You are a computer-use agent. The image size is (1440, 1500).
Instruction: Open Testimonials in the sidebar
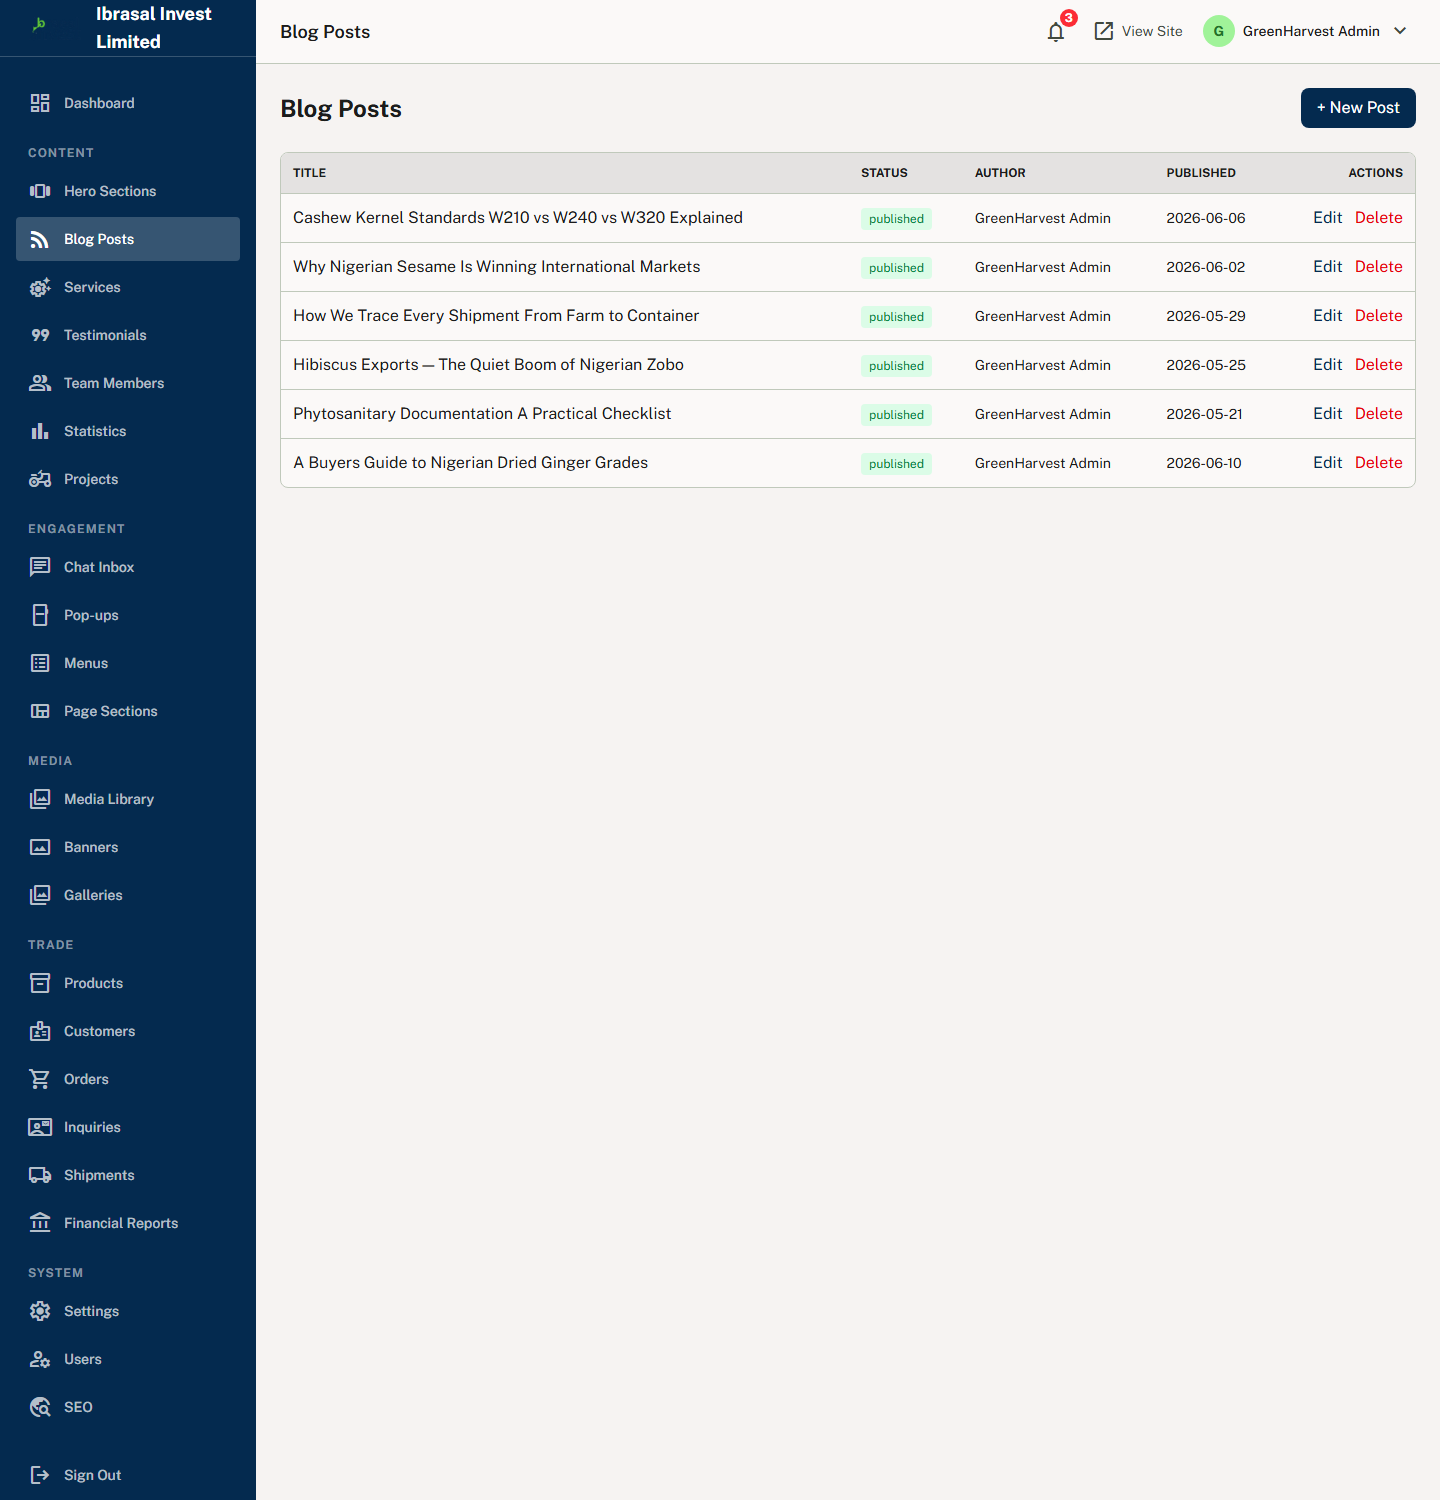[x=128, y=335]
